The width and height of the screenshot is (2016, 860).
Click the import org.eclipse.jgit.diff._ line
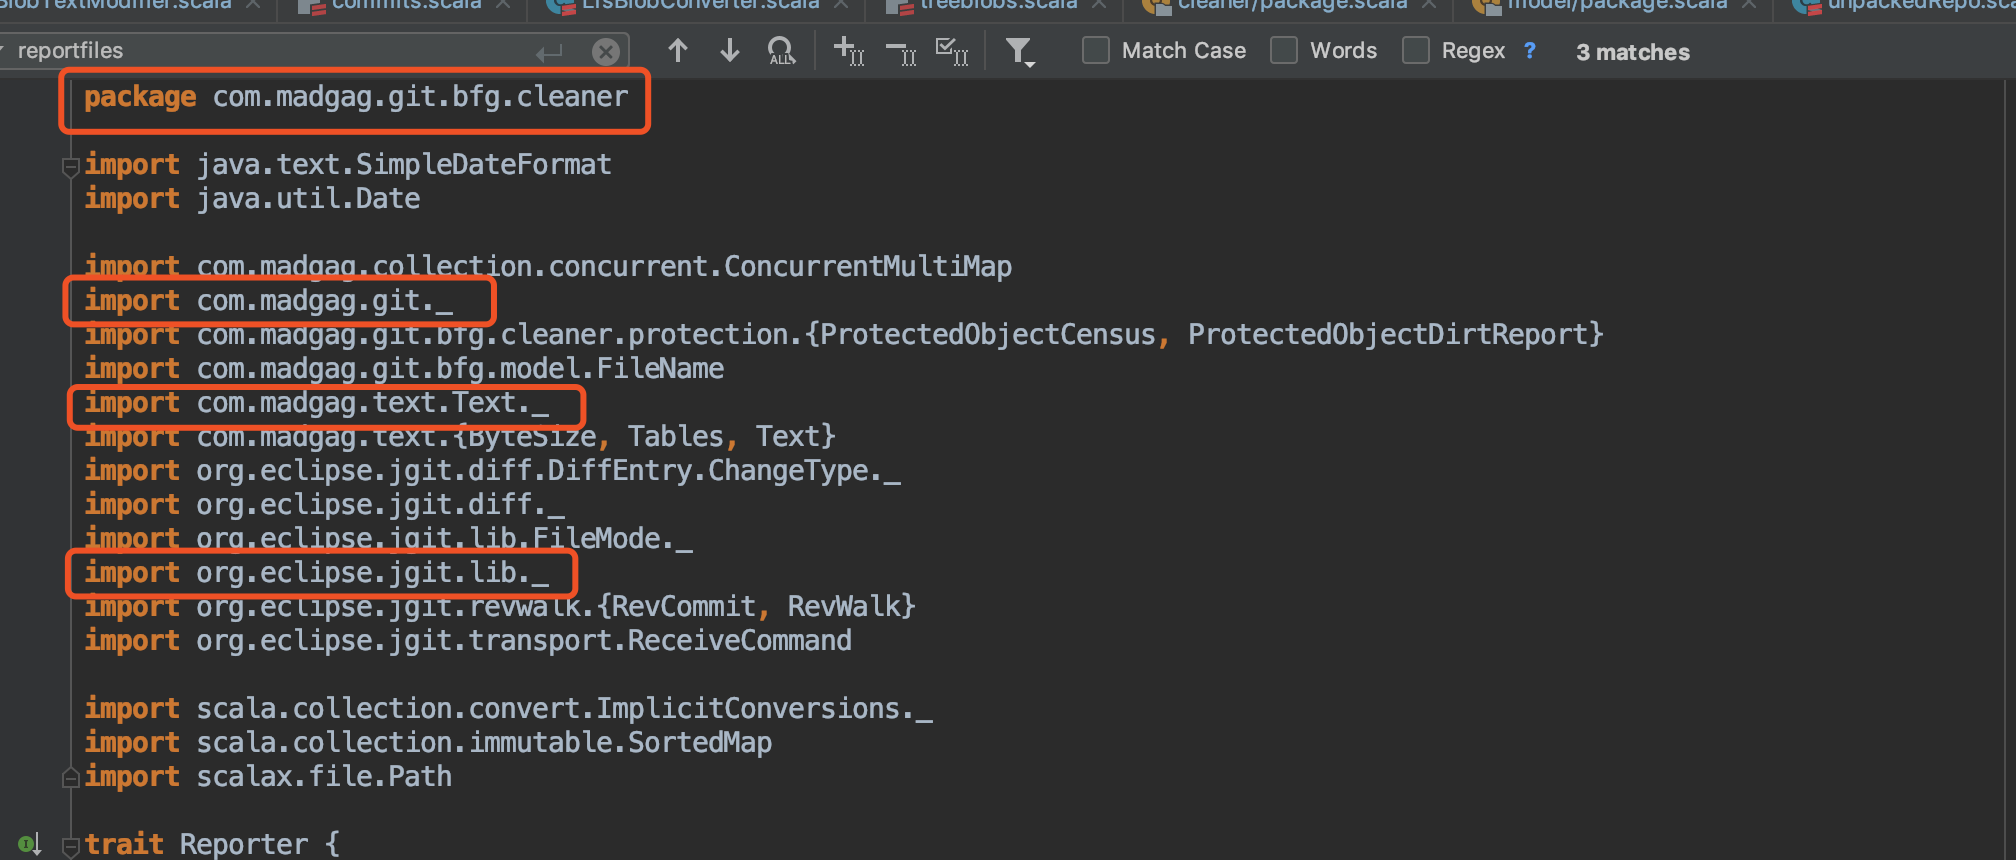pyautogui.click(x=324, y=504)
